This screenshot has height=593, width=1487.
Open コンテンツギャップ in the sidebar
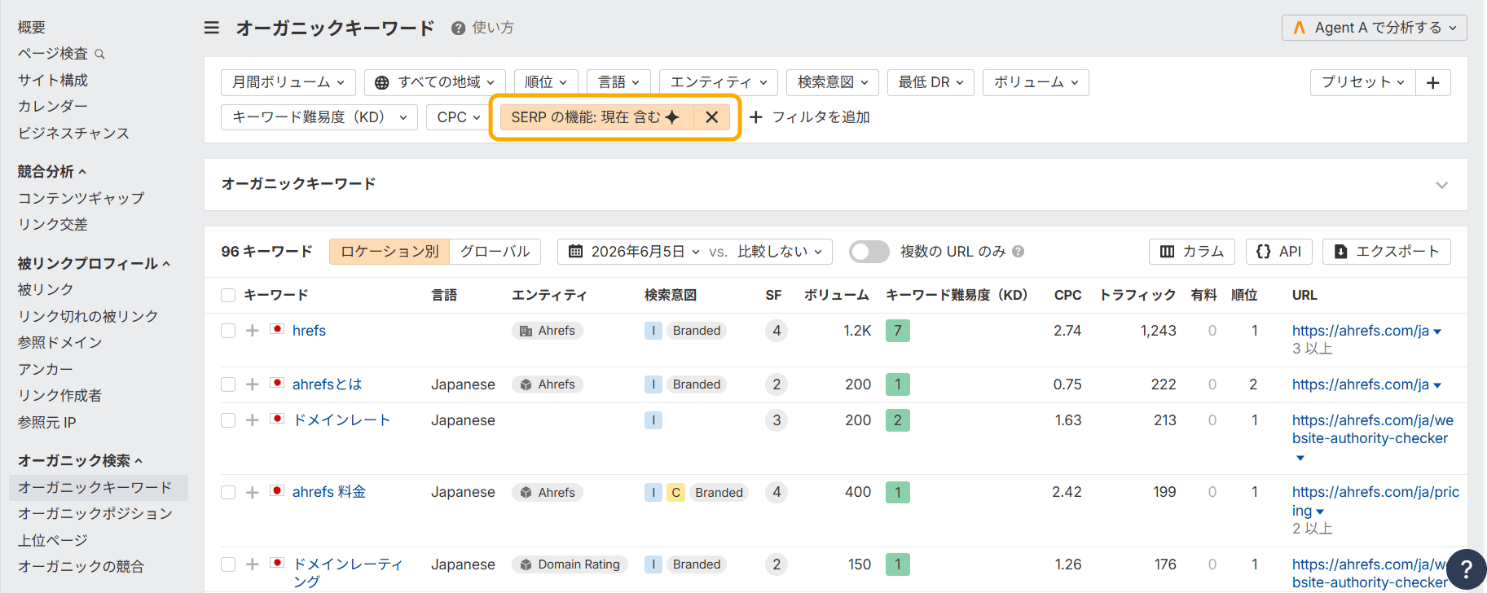click(81, 198)
